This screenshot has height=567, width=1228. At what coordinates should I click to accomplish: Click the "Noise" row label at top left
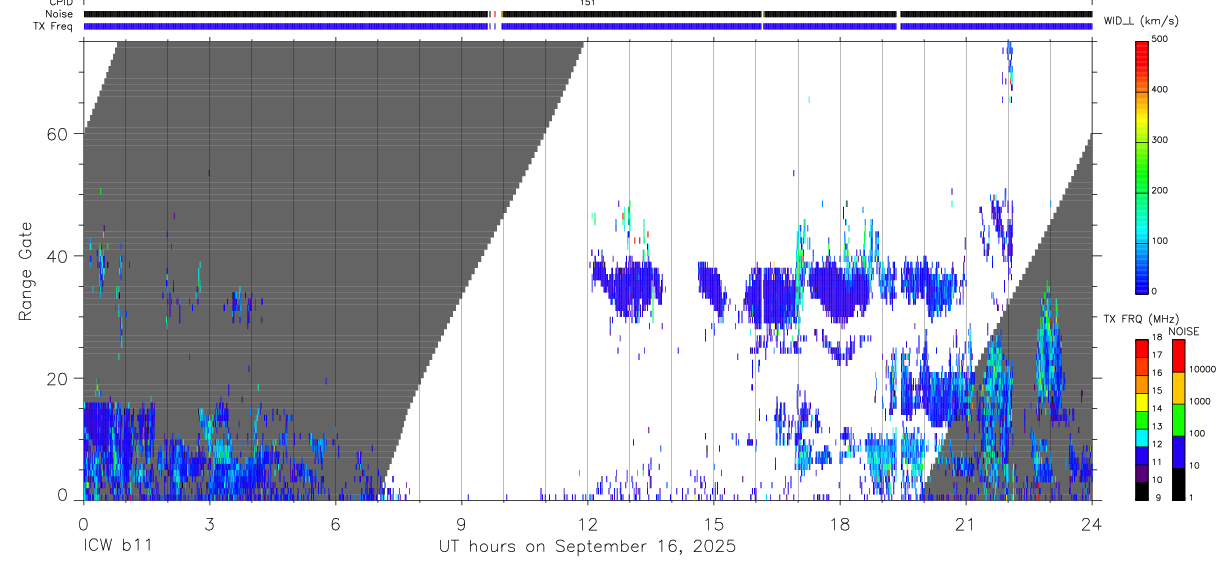pos(59,14)
